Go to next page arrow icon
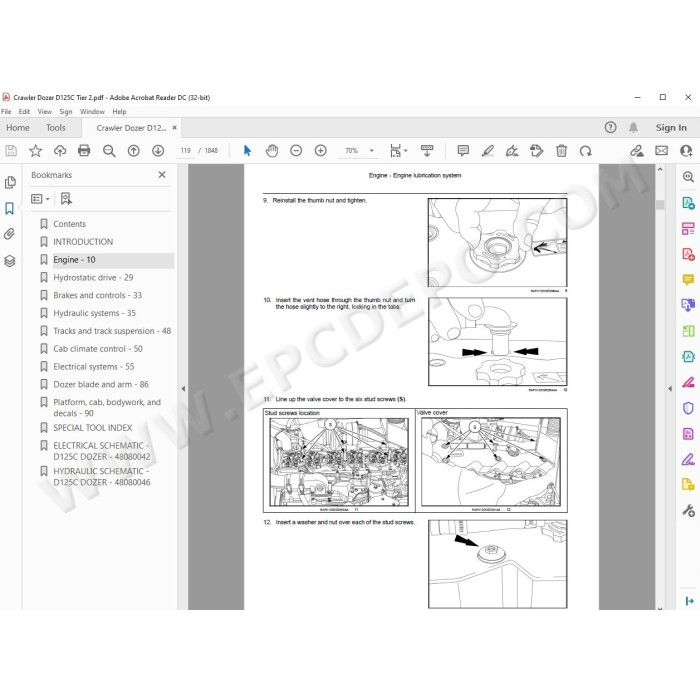Viewport: 700px width, 700px height. [158, 151]
